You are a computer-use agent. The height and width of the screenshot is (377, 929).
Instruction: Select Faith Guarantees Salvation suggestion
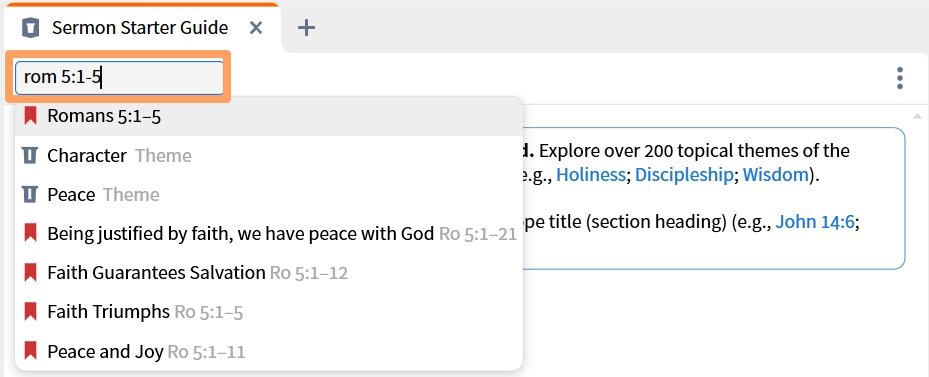tap(269, 273)
